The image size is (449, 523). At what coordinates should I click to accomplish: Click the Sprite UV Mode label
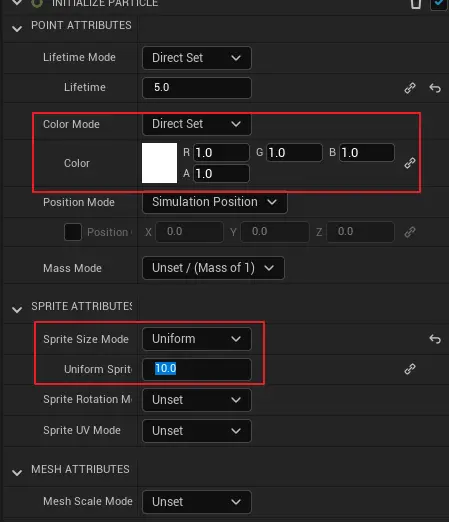pos(82,430)
